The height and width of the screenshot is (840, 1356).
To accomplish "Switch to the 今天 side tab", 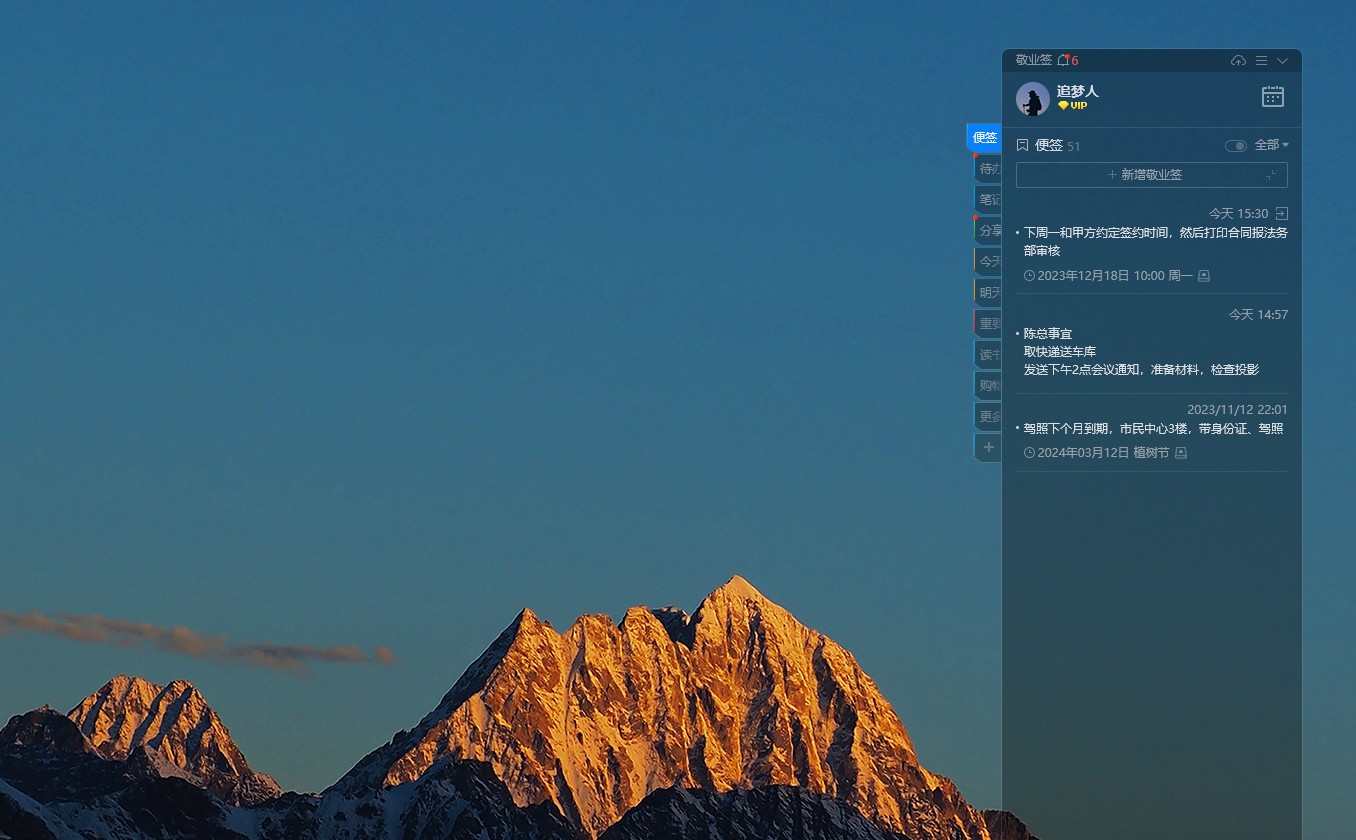I will [x=988, y=261].
